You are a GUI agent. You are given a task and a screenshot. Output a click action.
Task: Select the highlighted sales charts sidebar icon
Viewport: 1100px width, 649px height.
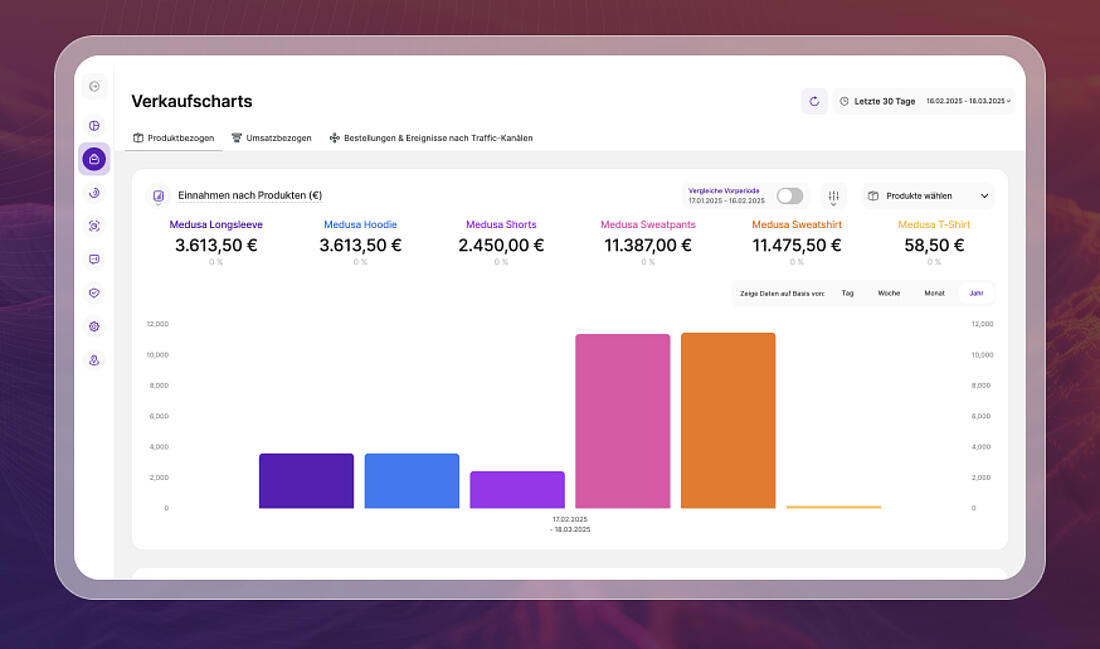94,159
